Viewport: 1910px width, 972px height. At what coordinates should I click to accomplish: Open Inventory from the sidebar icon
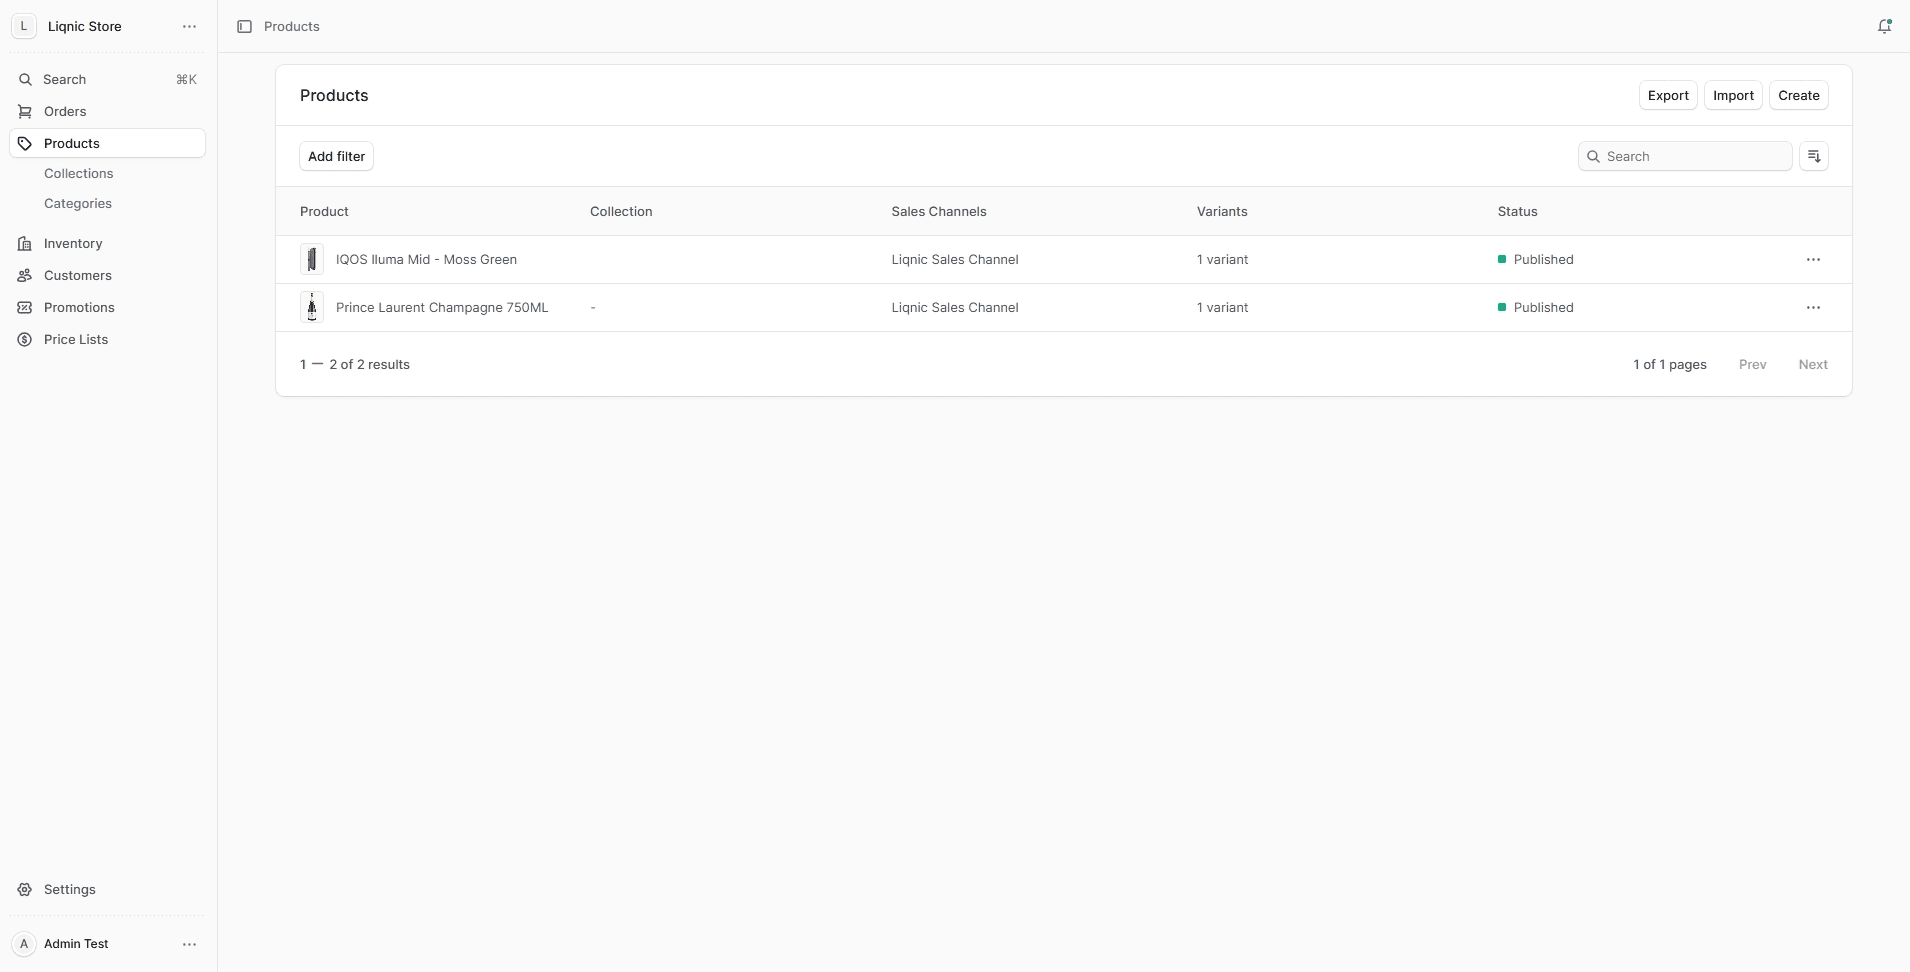click(x=24, y=243)
